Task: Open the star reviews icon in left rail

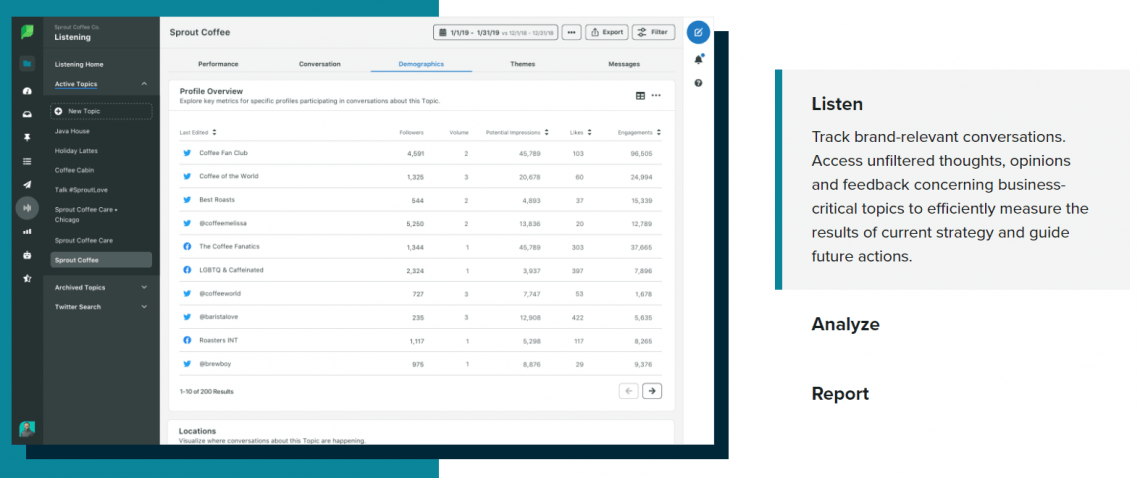Action: [x=27, y=278]
